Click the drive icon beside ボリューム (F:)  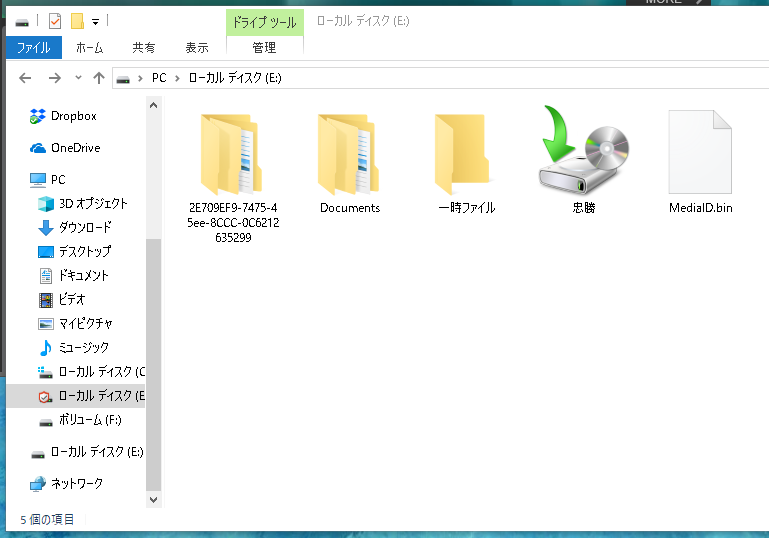coord(46,422)
